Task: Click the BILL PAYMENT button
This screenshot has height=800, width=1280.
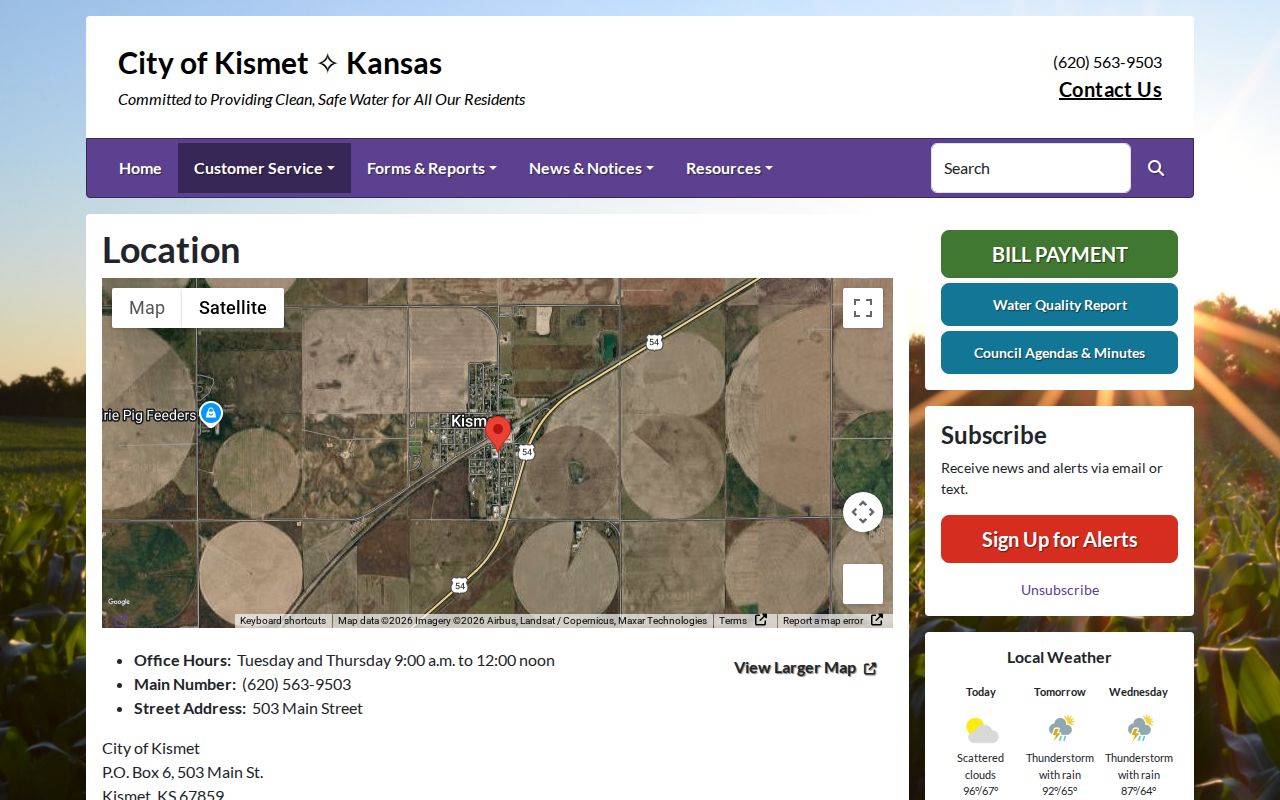Action: [1059, 254]
